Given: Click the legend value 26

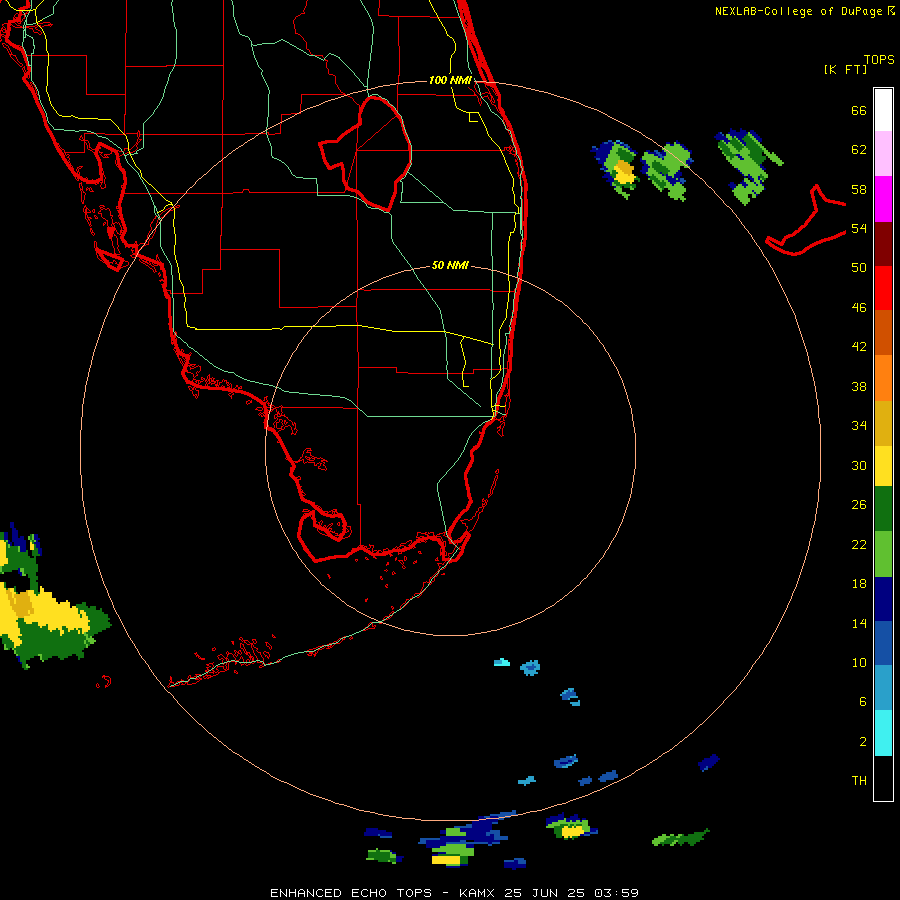Looking at the screenshot, I should tap(859, 505).
